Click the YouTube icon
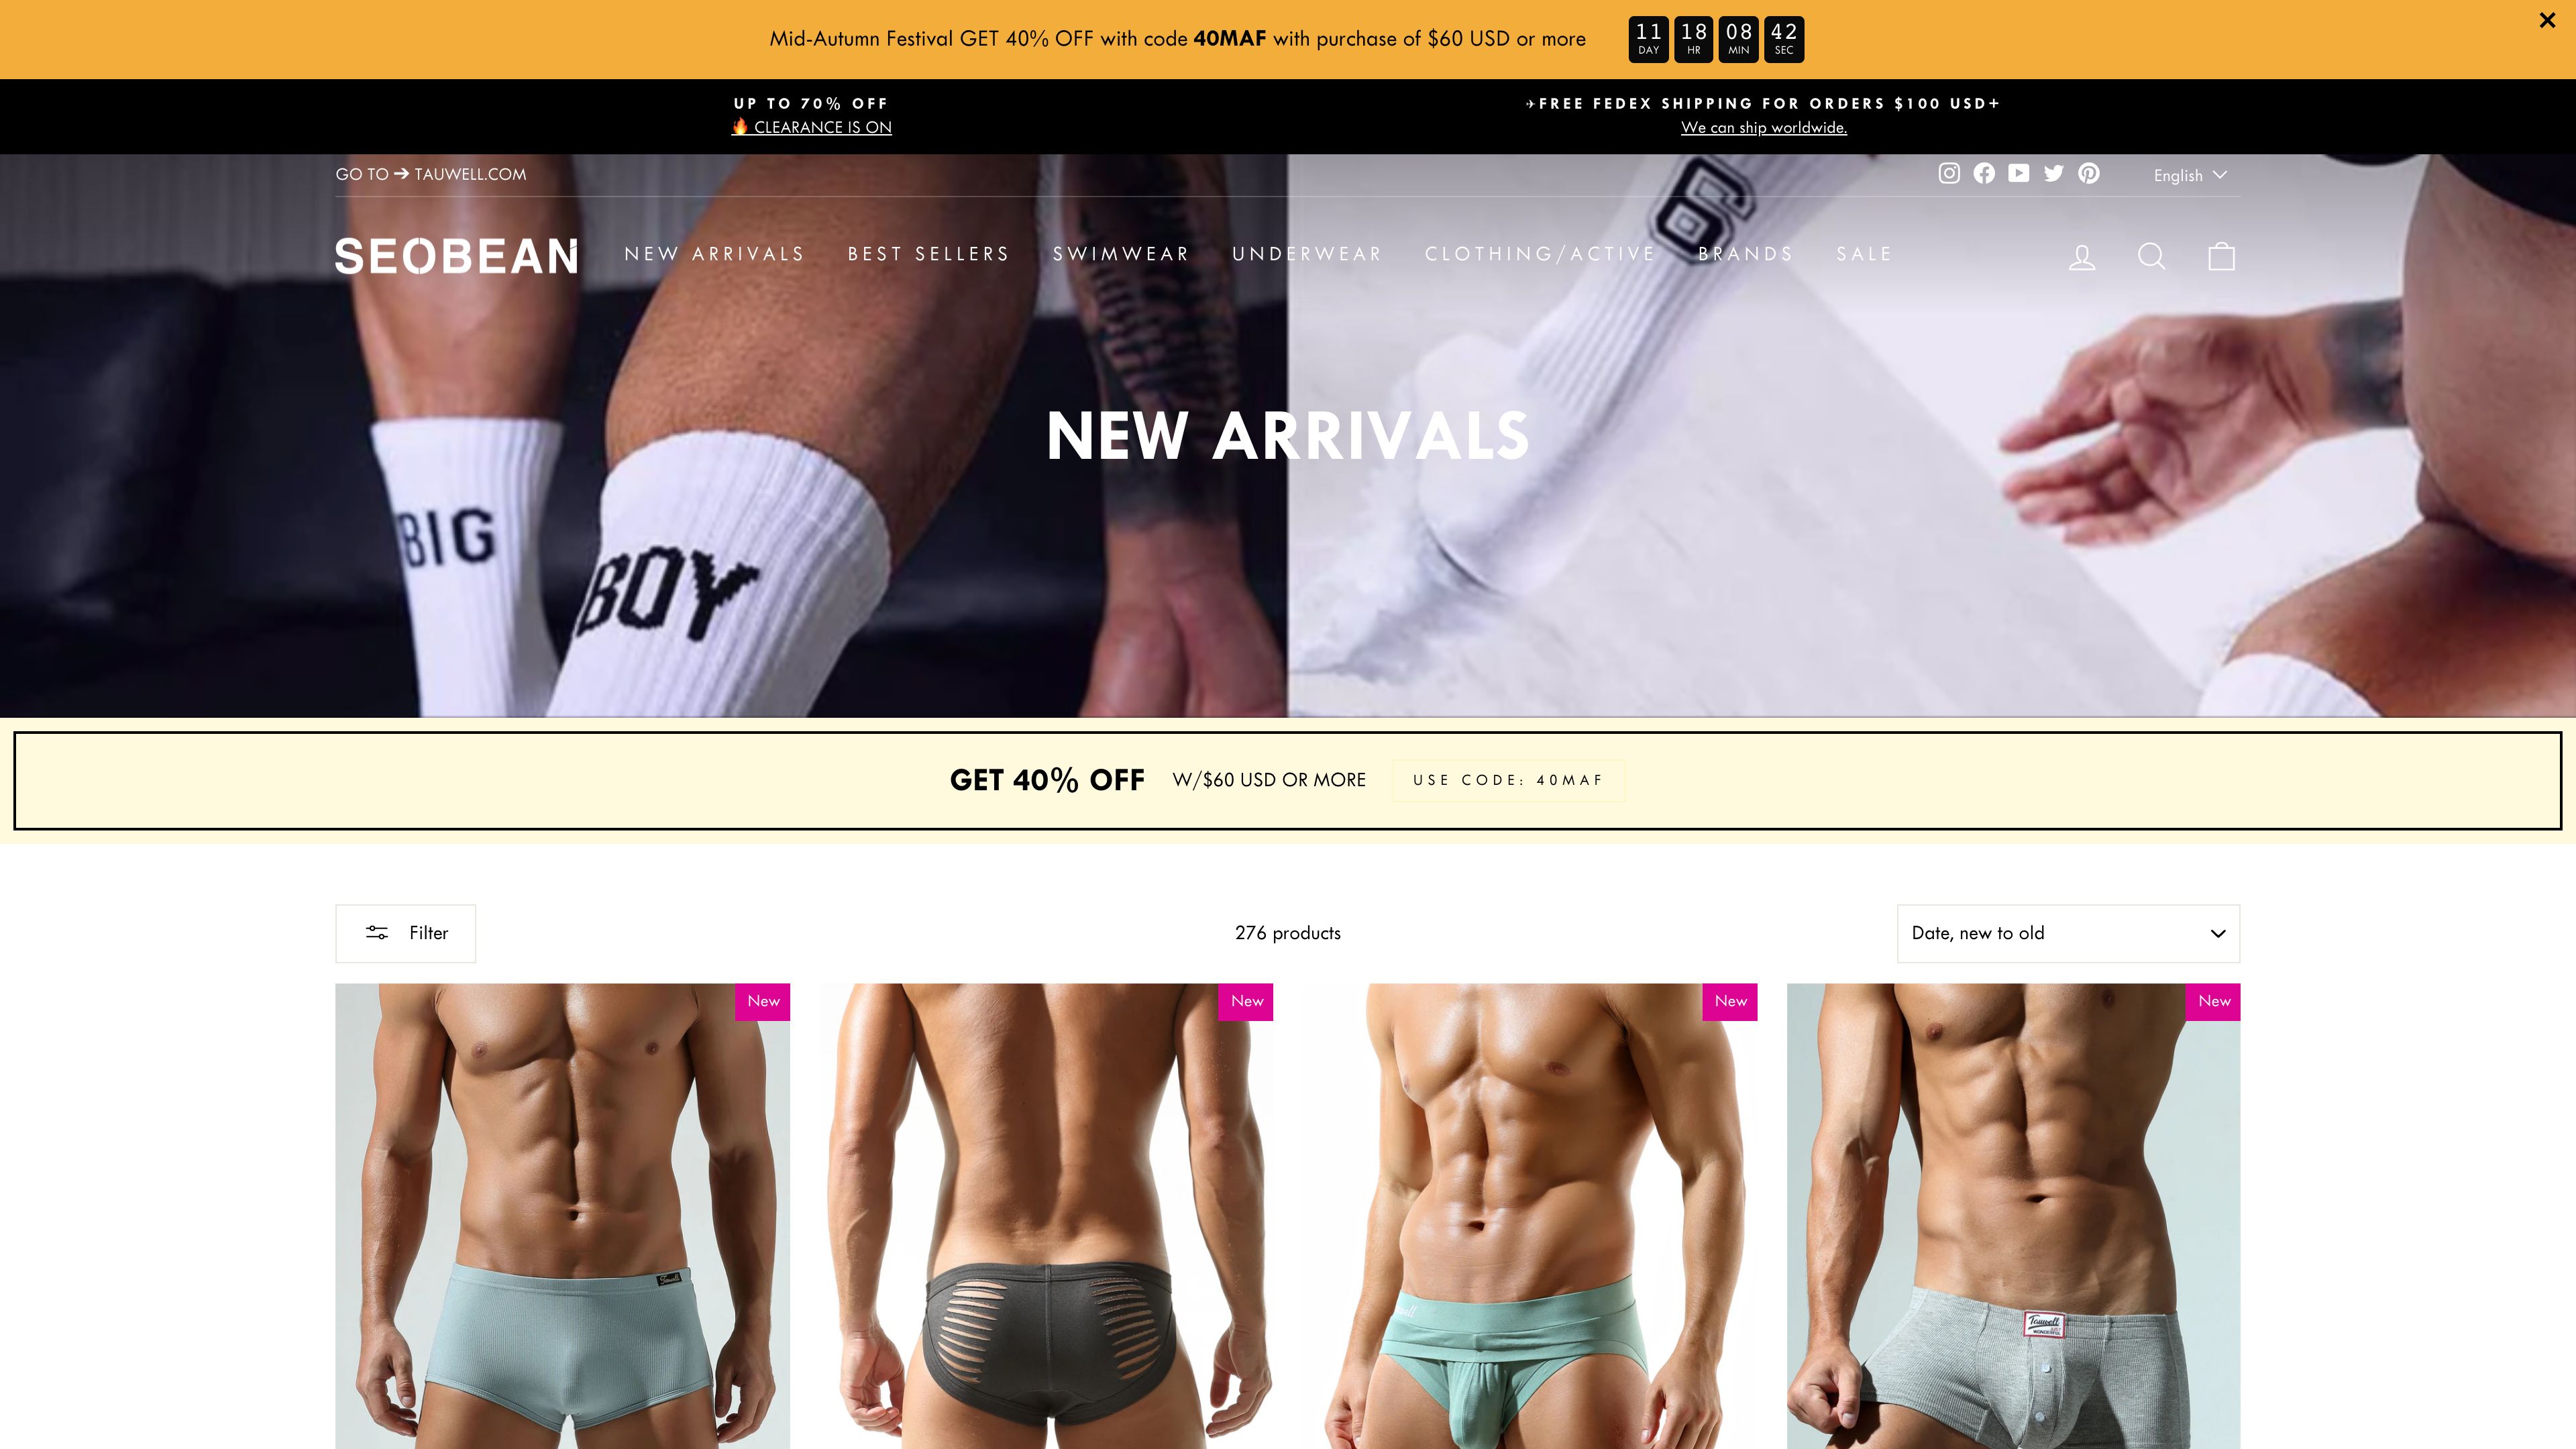This screenshot has height=1449, width=2576. [2019, 173]
